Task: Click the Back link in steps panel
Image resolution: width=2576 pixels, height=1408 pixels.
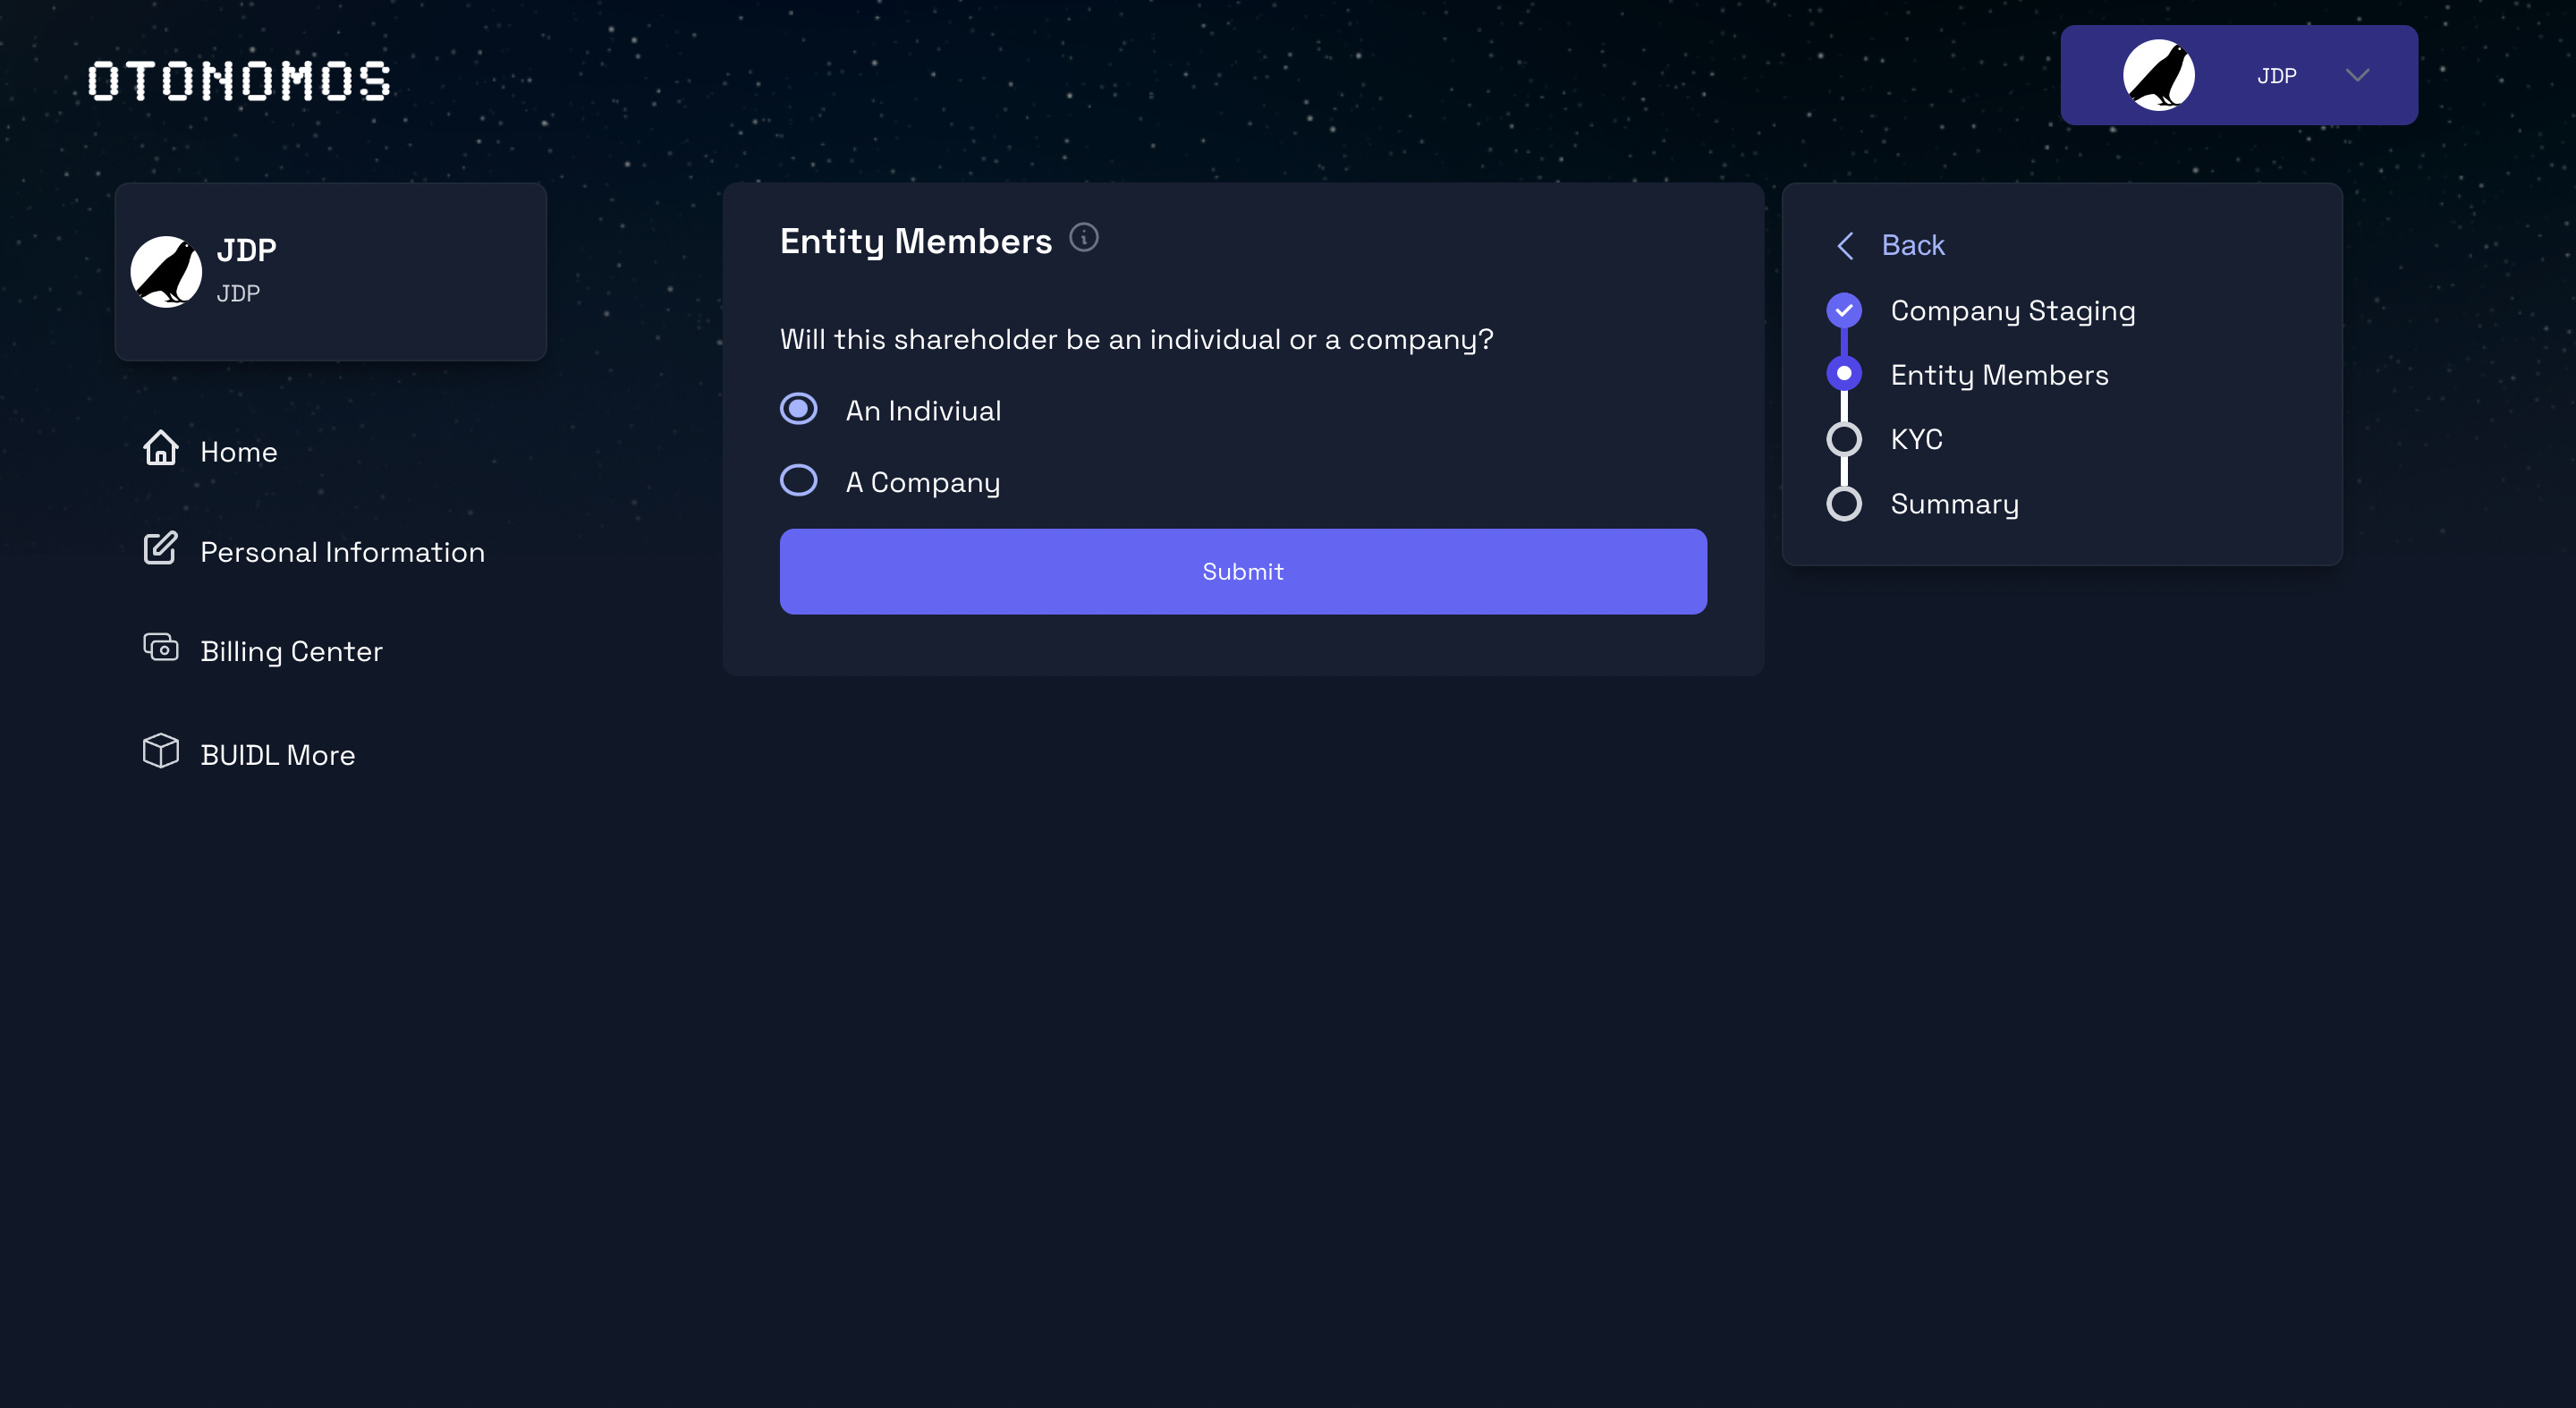Action: click(1912, 245)
